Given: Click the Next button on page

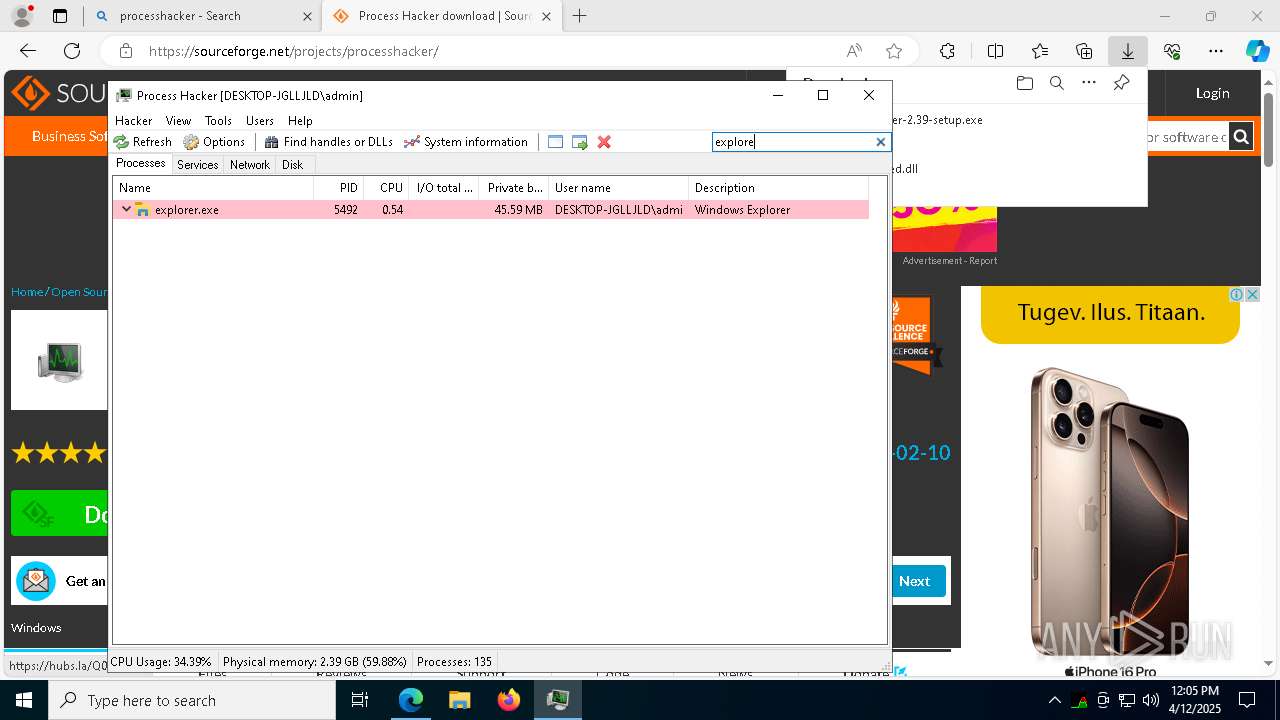Looking at the screenshot, I should coord(914,581).
